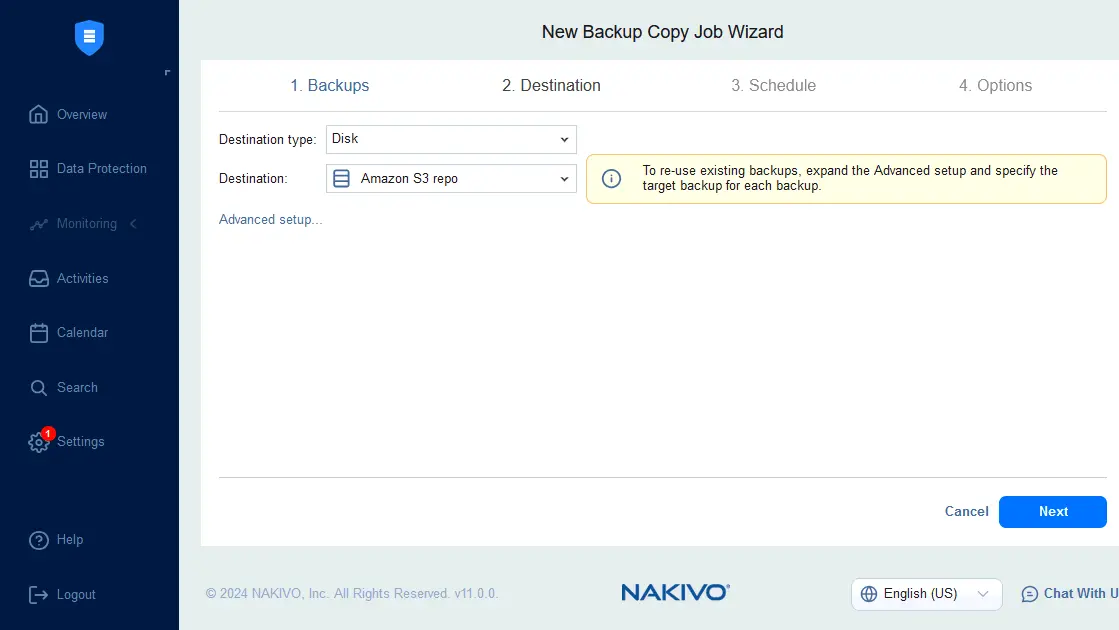Click the Logout arrow icon
The height and width of the screenshot is (630, 1119).
39,594
